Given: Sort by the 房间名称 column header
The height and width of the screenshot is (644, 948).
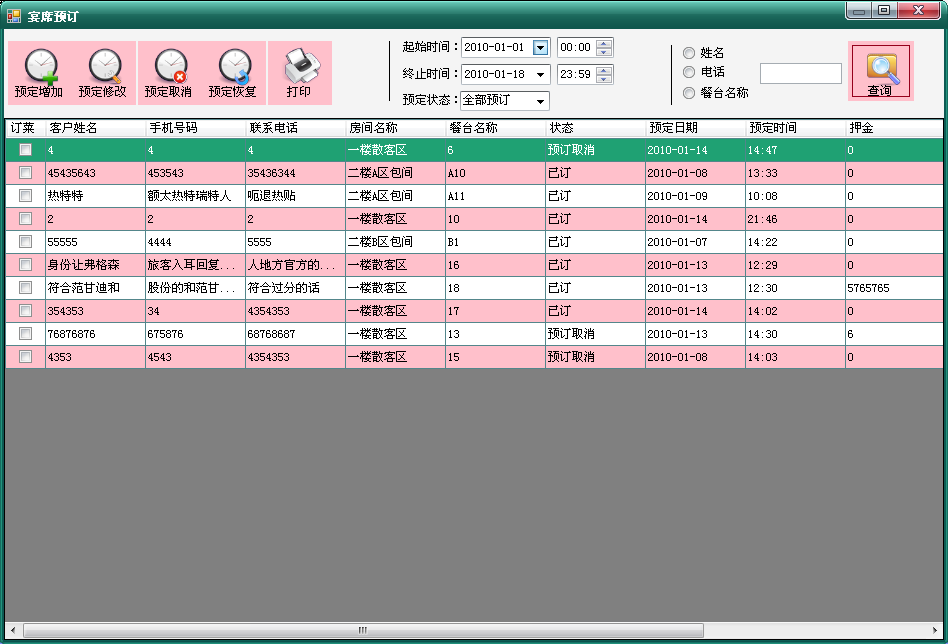Looking at the screenshot, I should pyautogui.click(x=395, y=128).
